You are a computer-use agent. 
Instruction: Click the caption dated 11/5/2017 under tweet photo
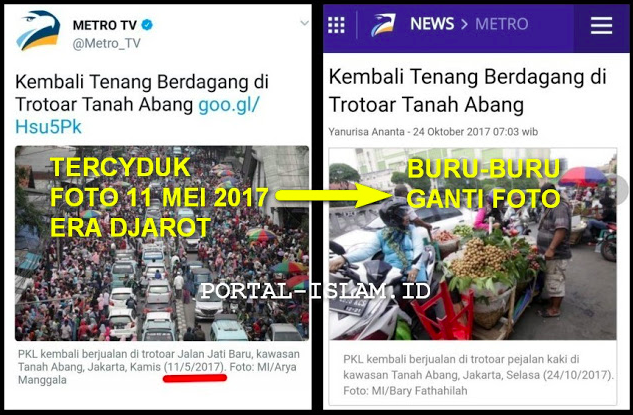click(159, 367)
